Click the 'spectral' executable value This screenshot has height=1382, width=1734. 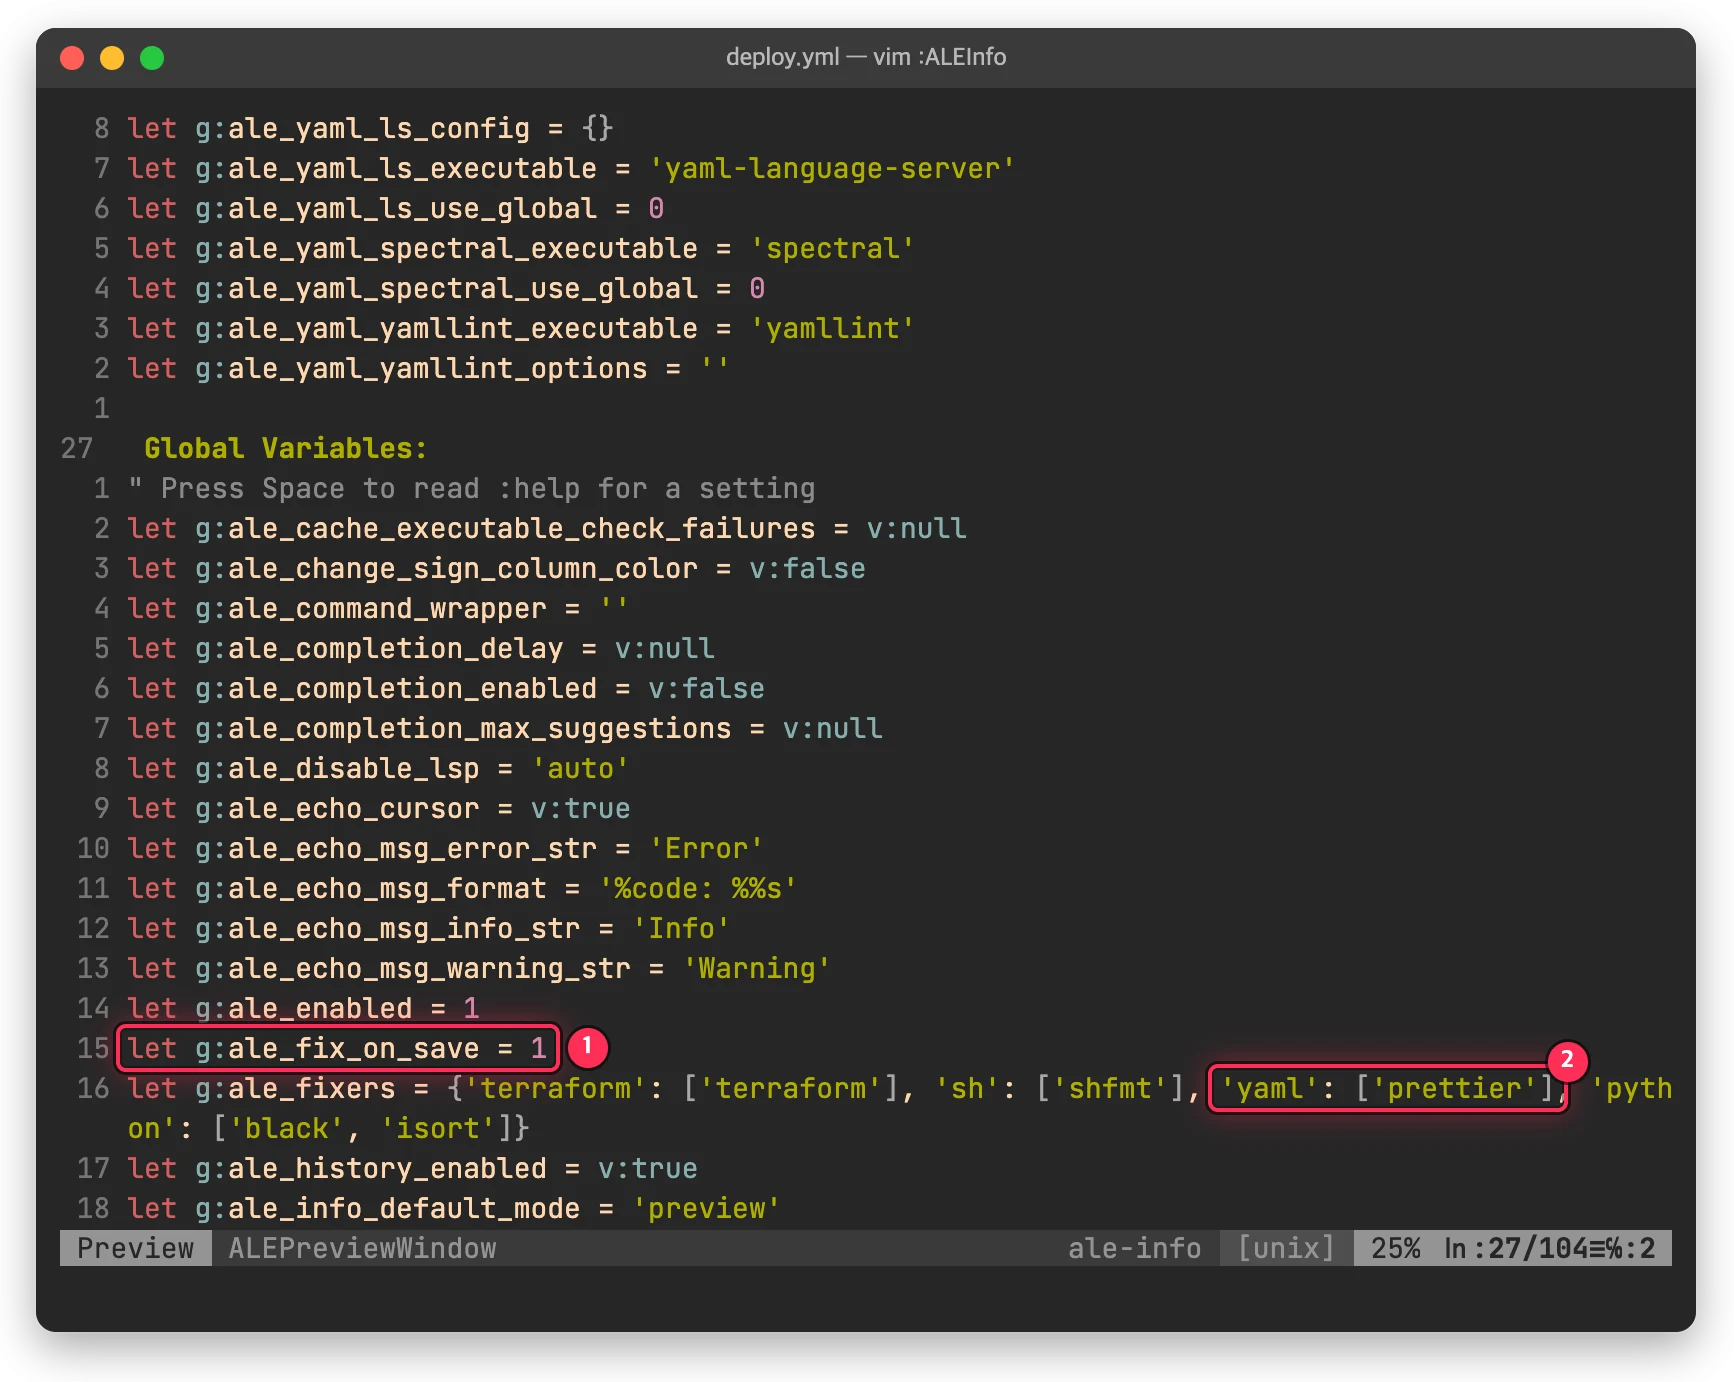832,248
